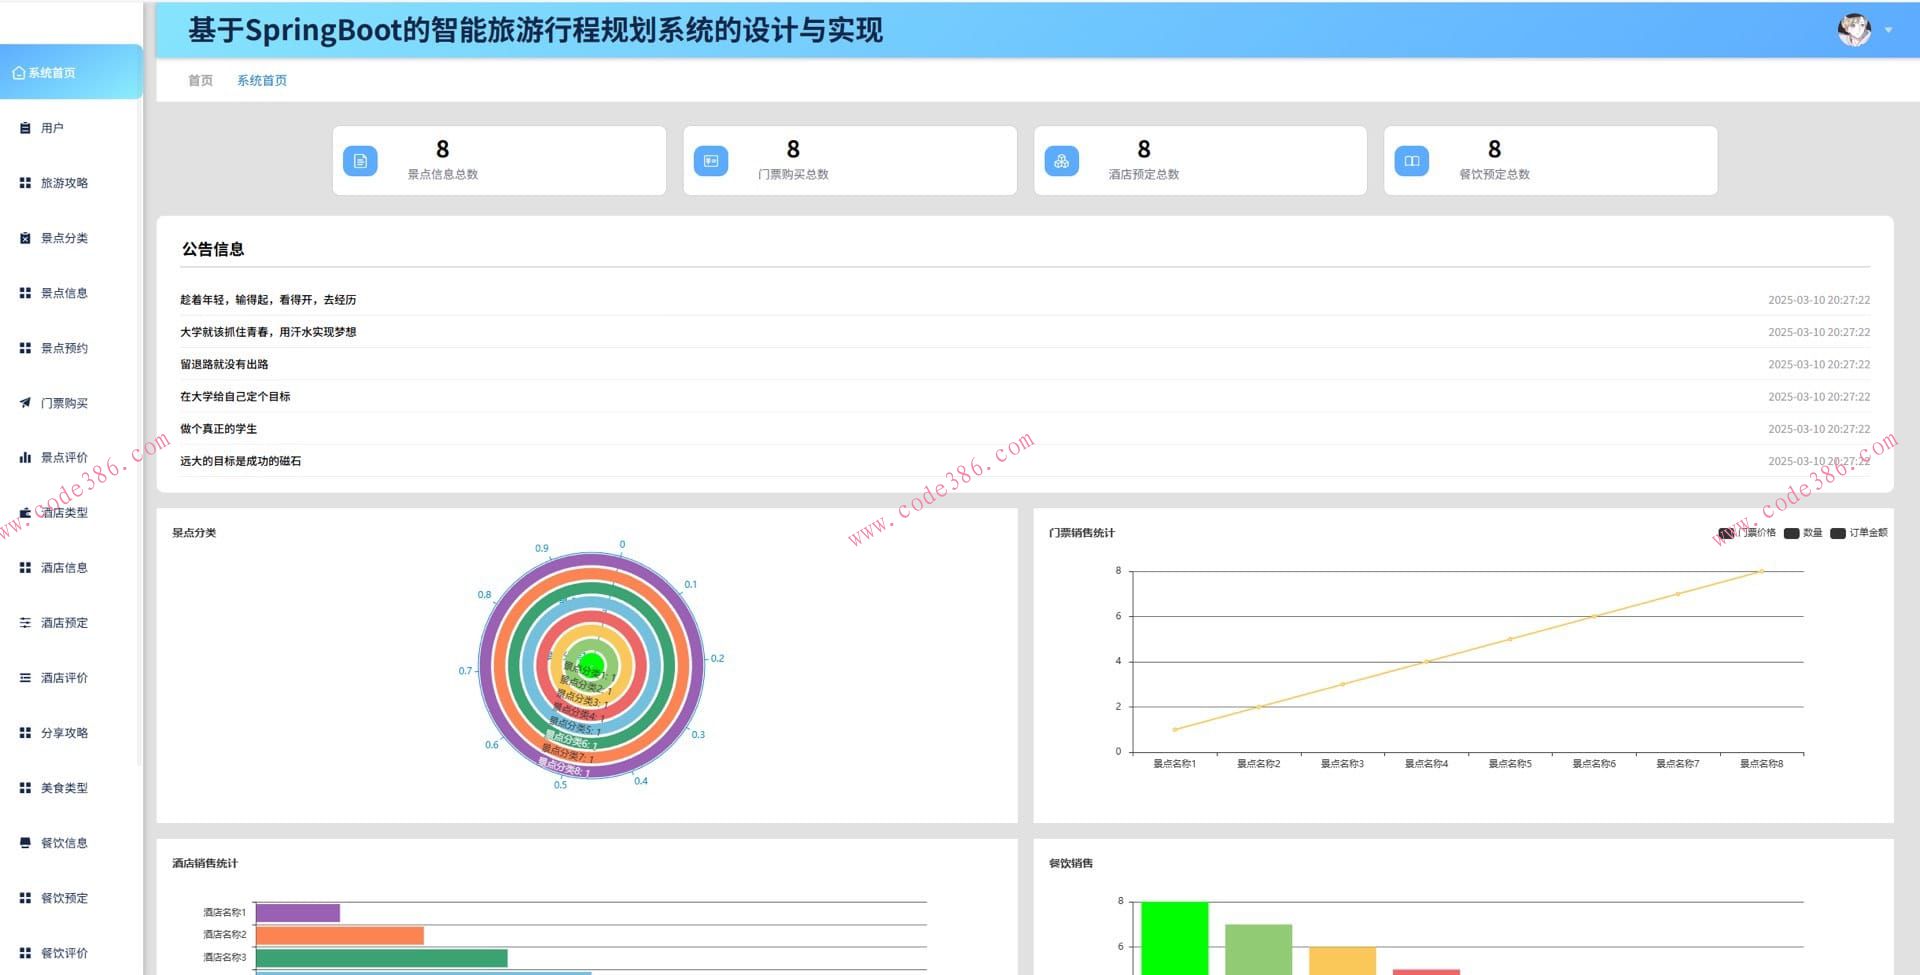Click the 酒店预定总数 card icon
Image resolution: width=1920 pixels, height=975 pixels.
pos(1062,161)
